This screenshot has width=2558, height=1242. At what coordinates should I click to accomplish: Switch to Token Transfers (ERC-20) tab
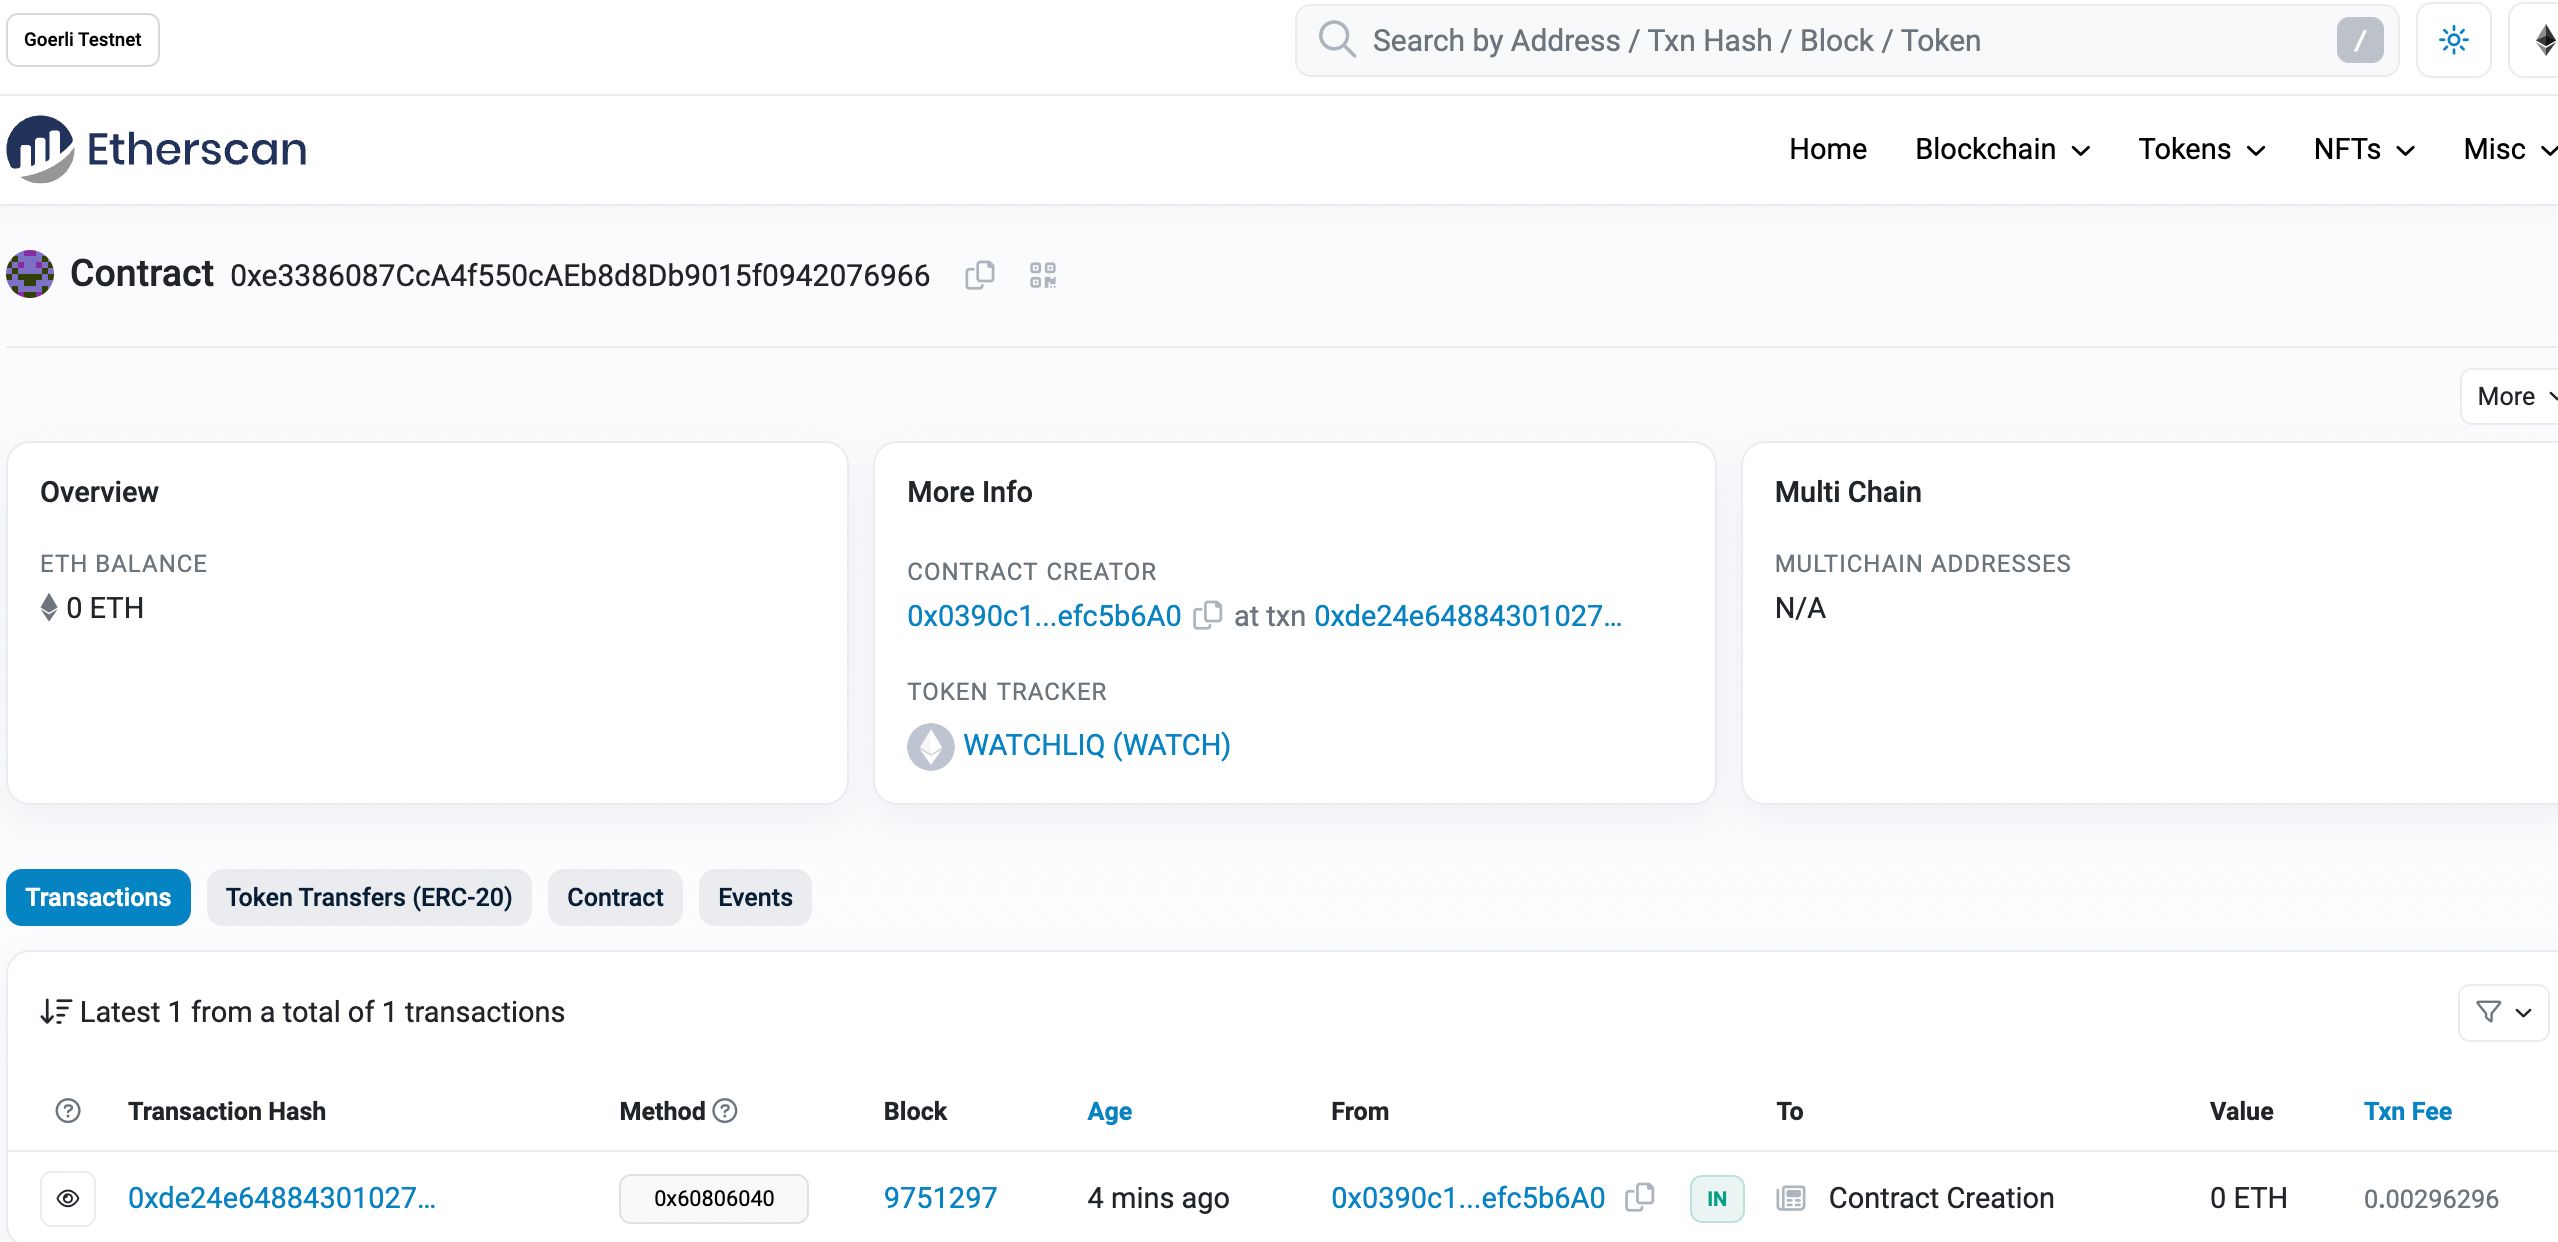pyautogui.click(x=369, y=897)
